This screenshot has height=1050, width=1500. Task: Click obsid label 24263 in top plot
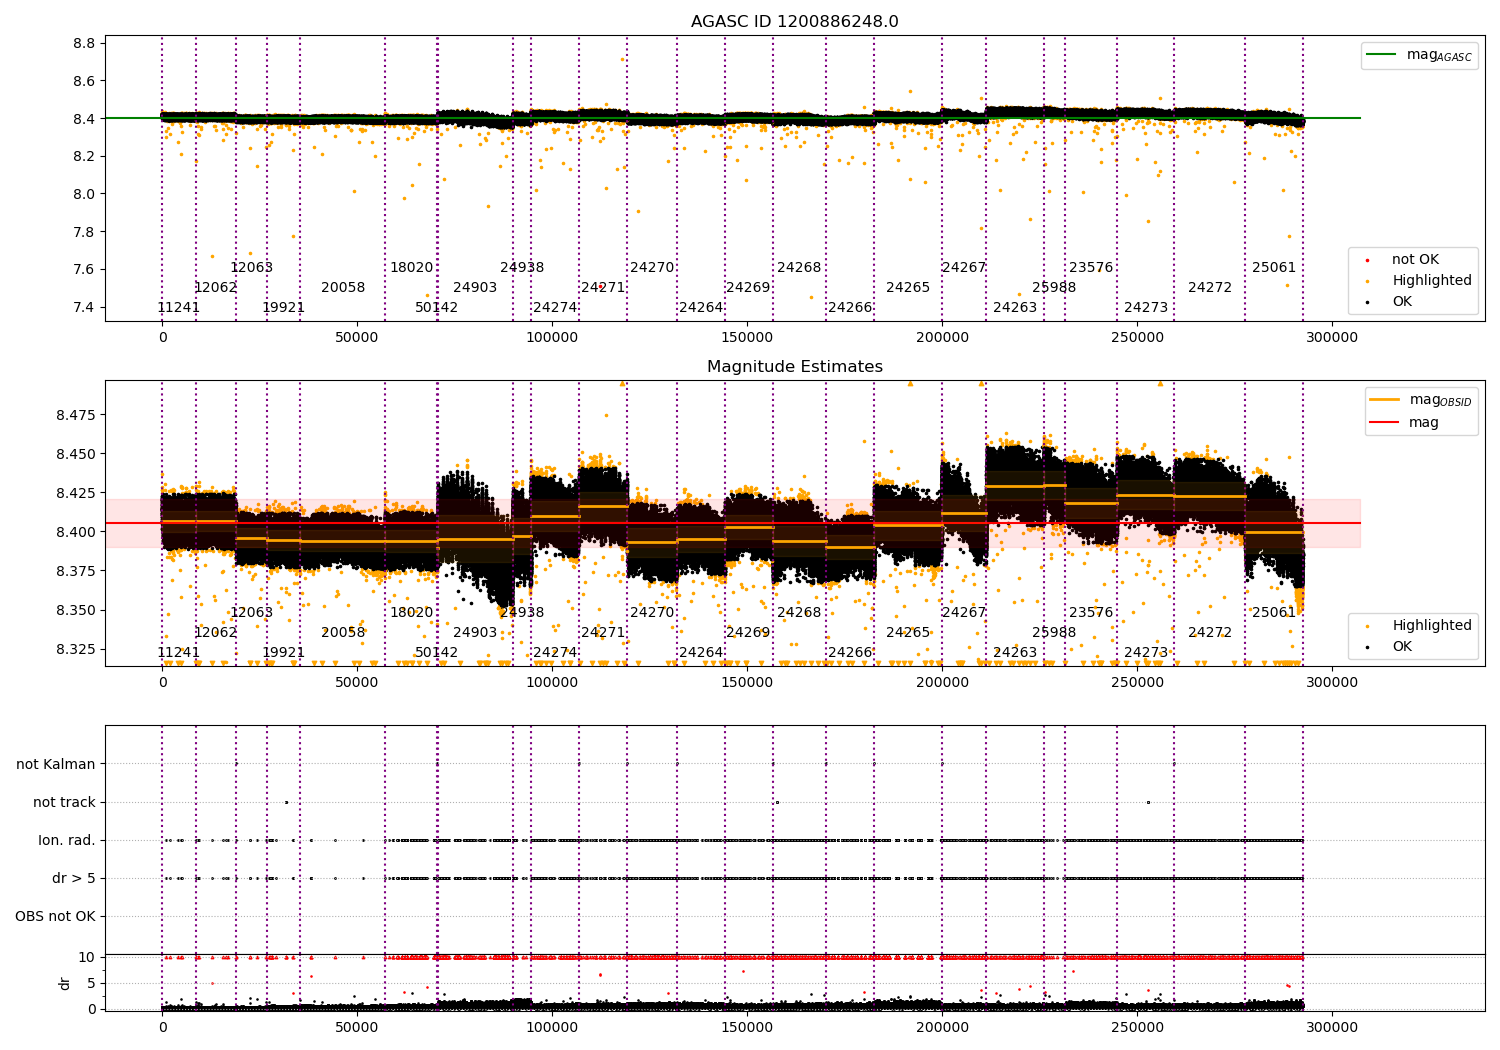click(1015, 307)
